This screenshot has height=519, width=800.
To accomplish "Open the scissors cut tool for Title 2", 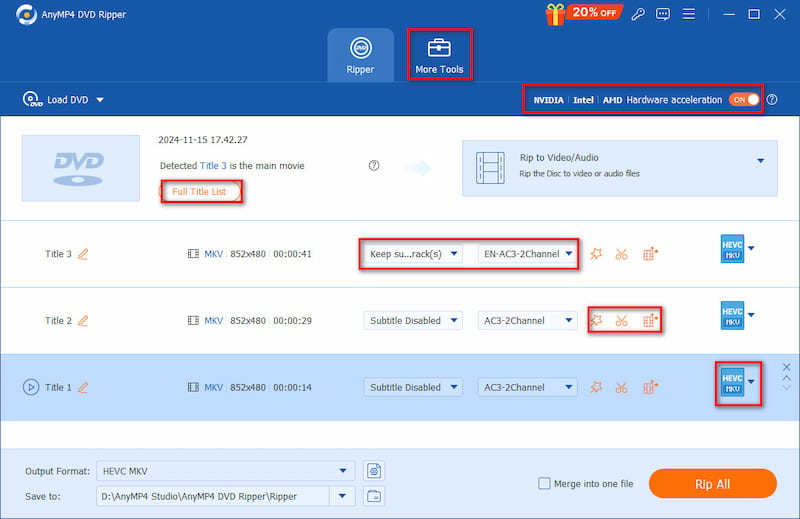I will coord(621,320).
